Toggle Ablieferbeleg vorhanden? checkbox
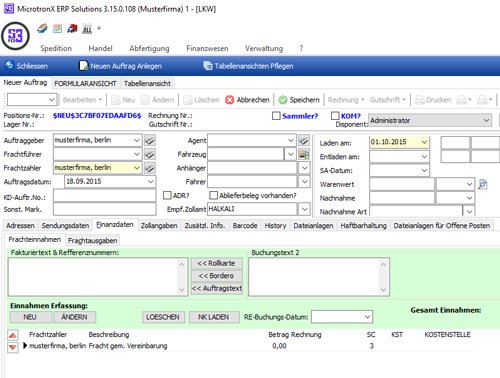This screenshot has width=500, height=378. click(213, 195)
